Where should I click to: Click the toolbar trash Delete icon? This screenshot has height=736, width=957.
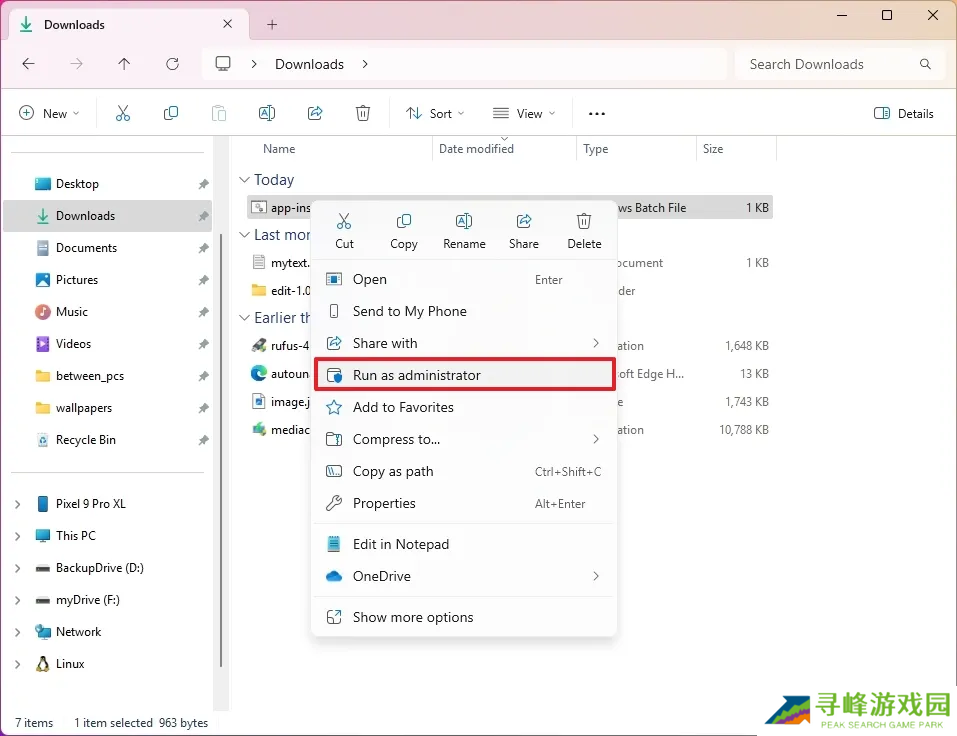click(363, 114)
